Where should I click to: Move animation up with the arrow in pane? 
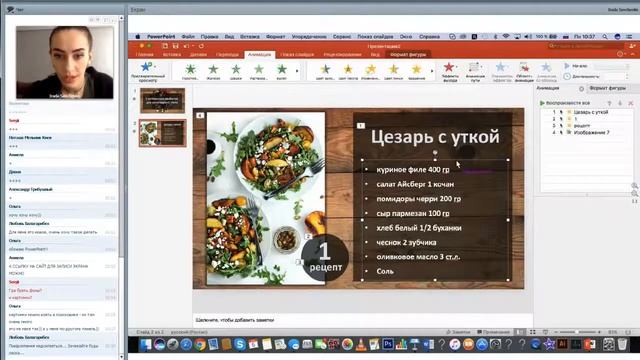tap(609, 103)
